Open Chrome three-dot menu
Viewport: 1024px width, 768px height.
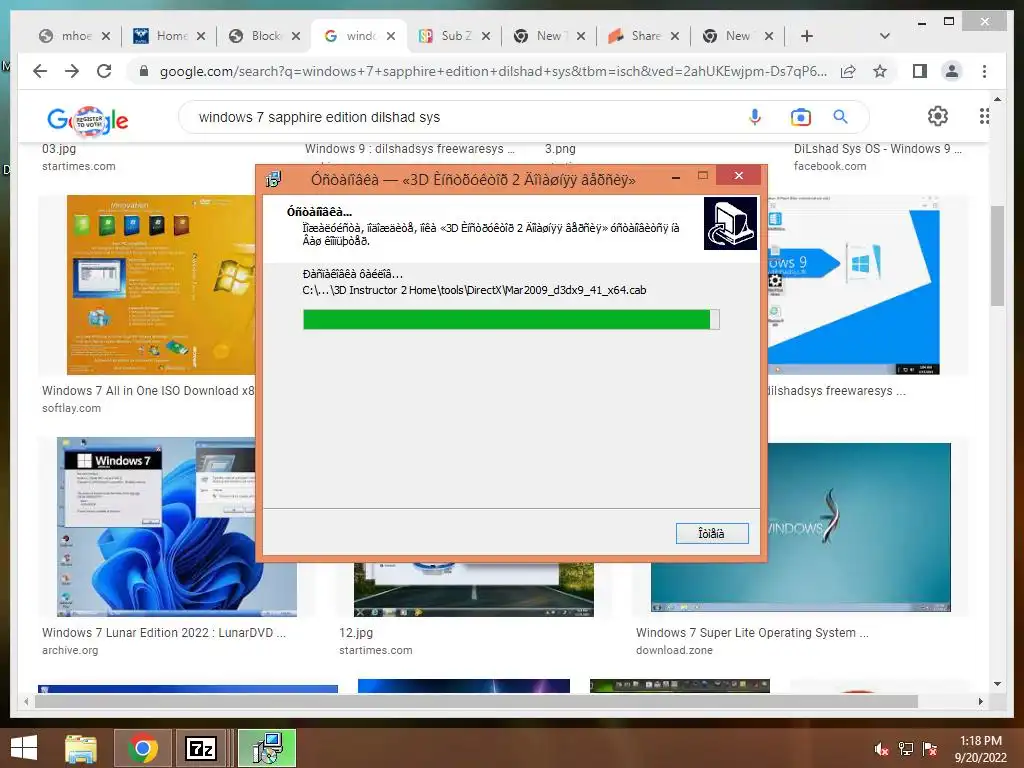(984, 71)
